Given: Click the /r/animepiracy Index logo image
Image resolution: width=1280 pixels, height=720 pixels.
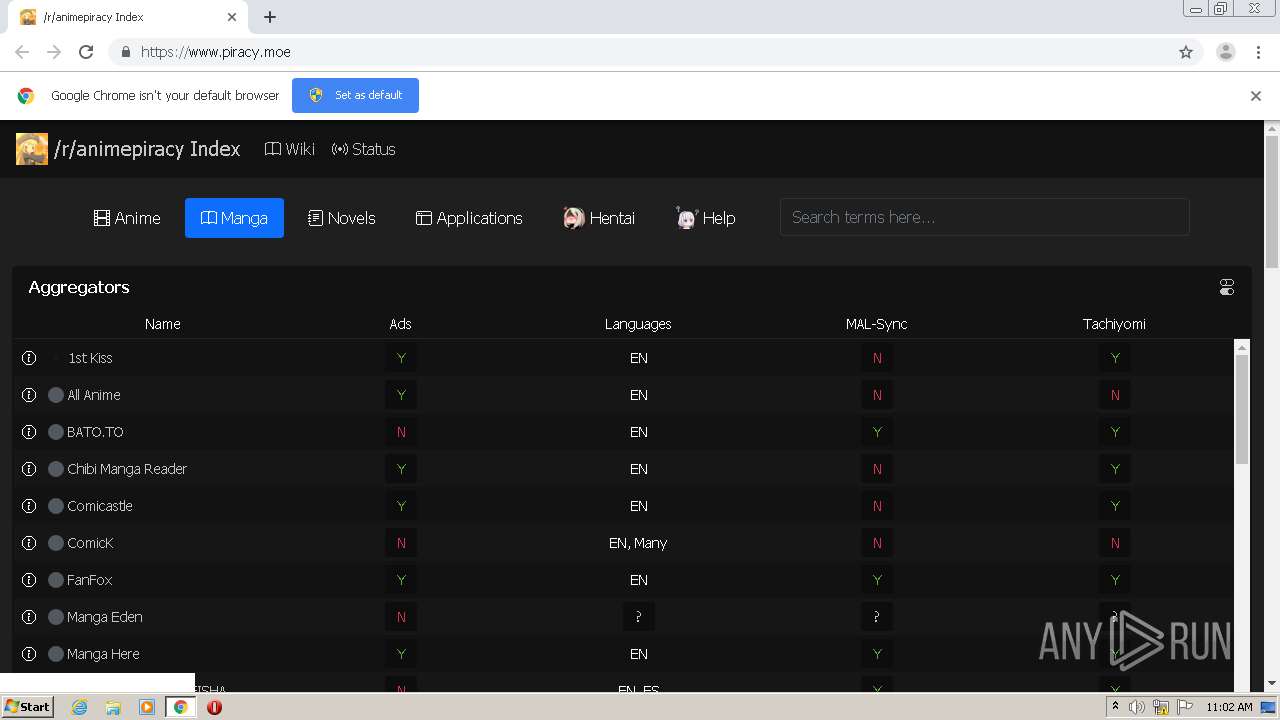Looking at the screenshot, I should click(x=32, y=149).
